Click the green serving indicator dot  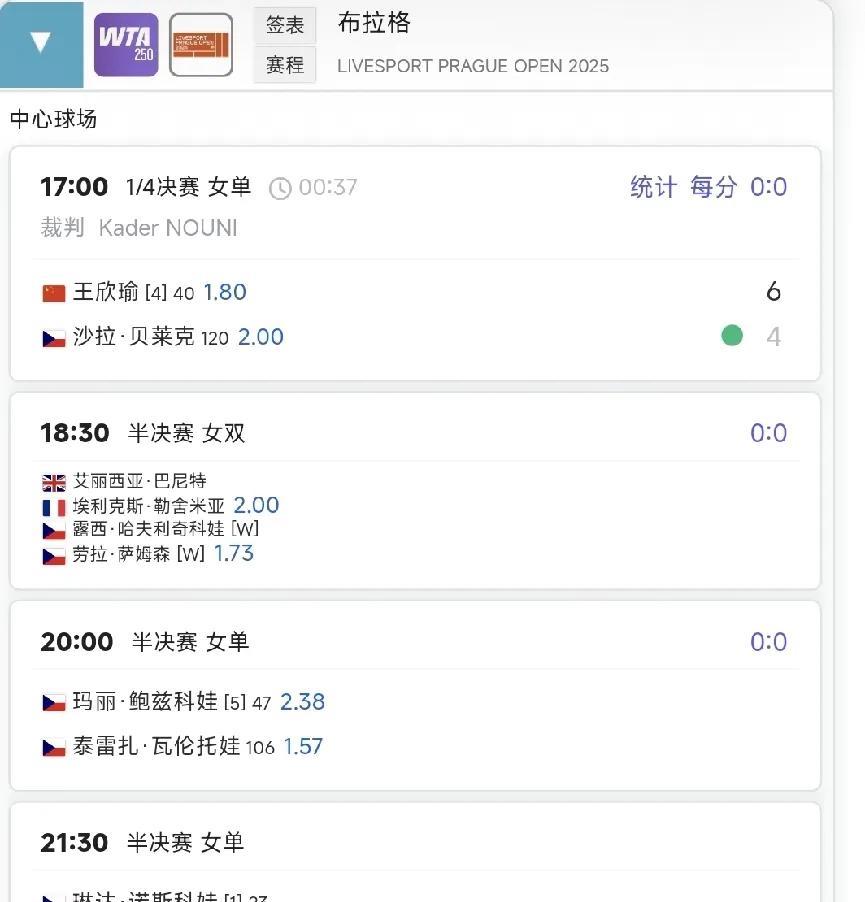tap(732, 336)
